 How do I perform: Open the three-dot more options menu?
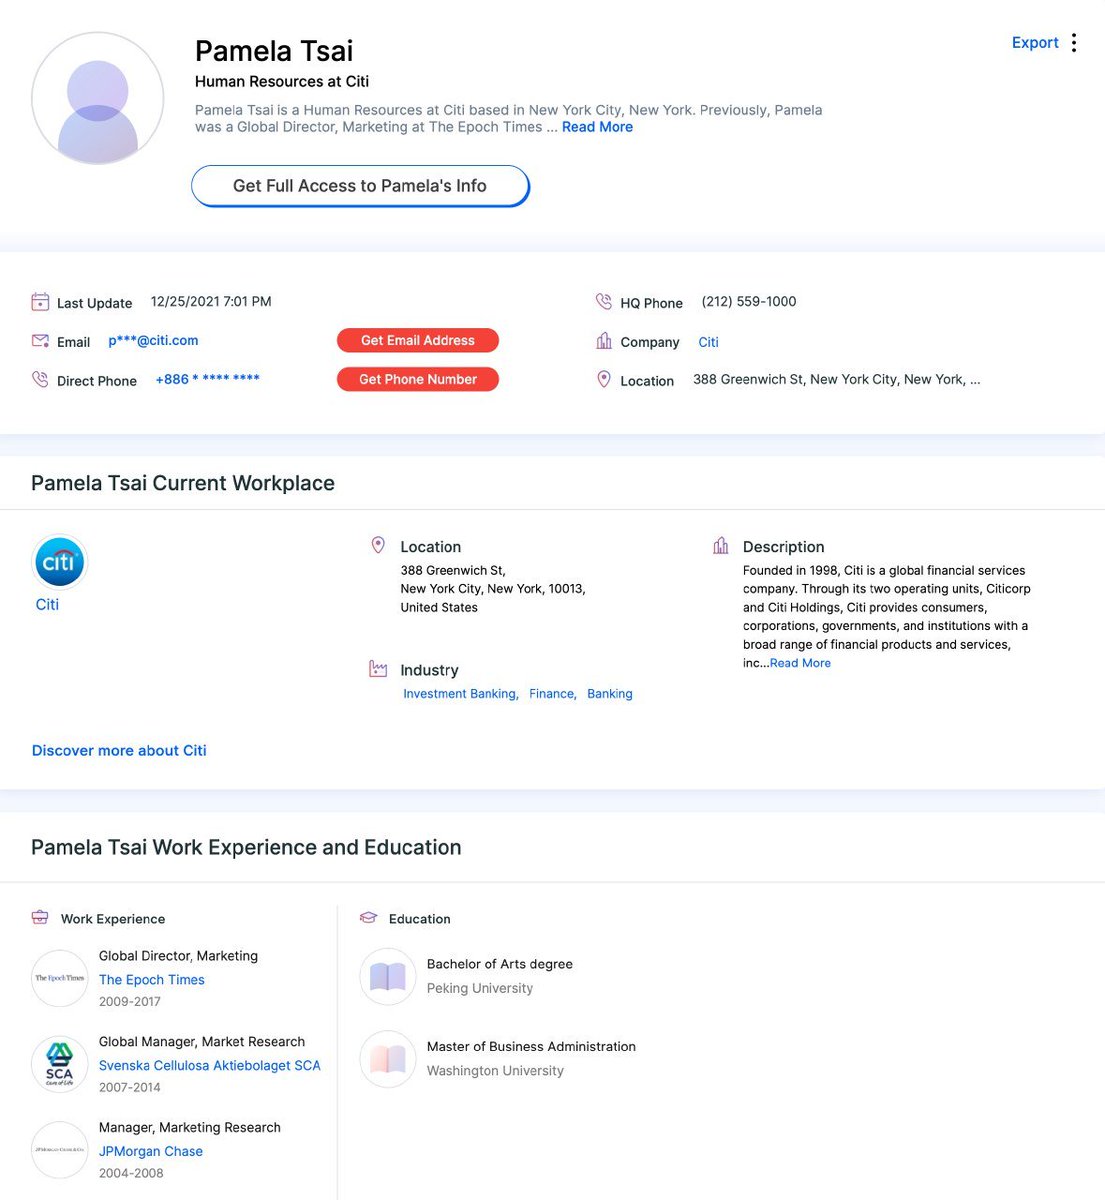(1074, 43)
